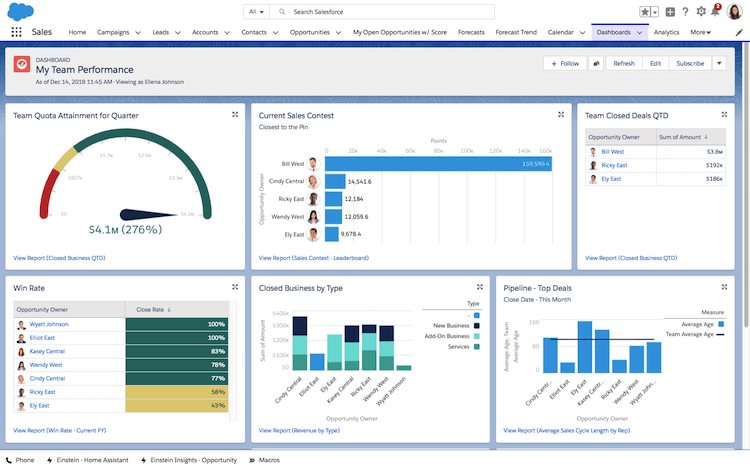Open View Report (Sales Contest - Leaderboard) link
The width and height of the screenshot is (750, 469).
[313, 258]
